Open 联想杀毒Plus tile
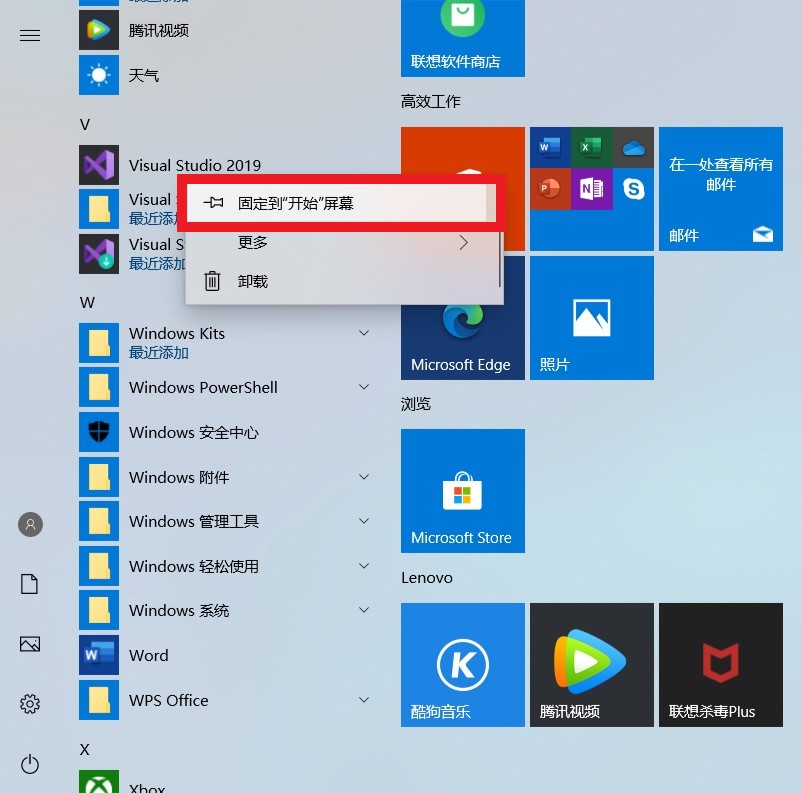 [x=721, y=665]
